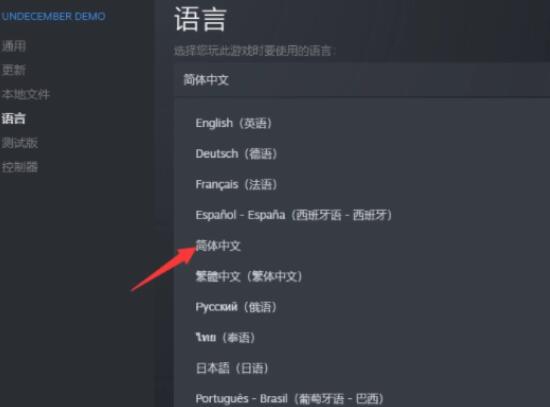
Task: Choose English (英语) from the list
Action: coord(234,123)
